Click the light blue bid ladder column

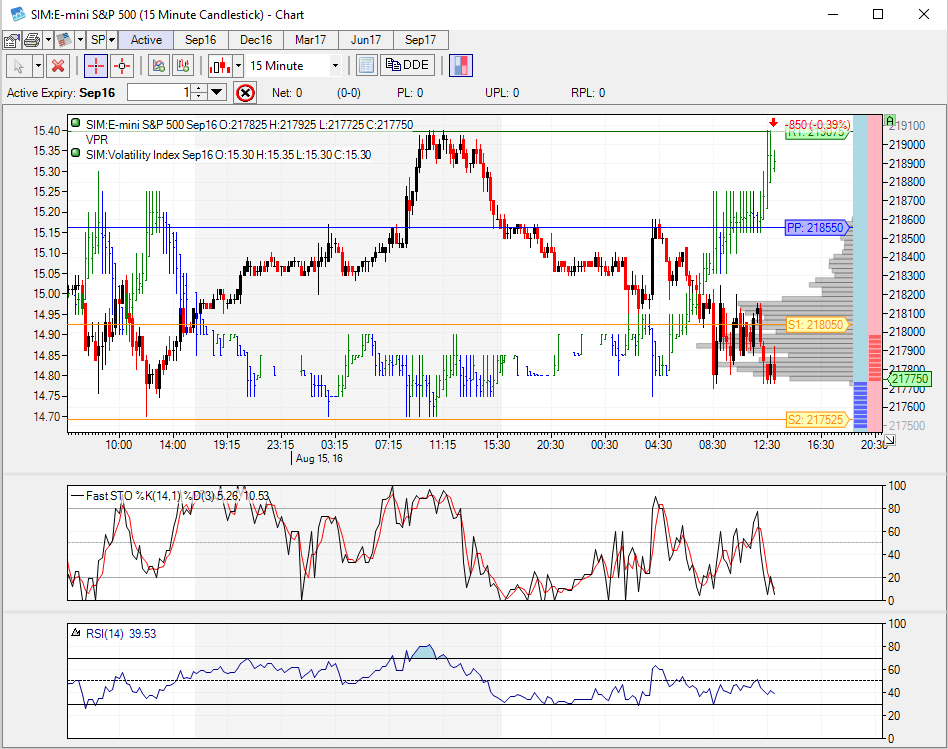pos(859,250)
